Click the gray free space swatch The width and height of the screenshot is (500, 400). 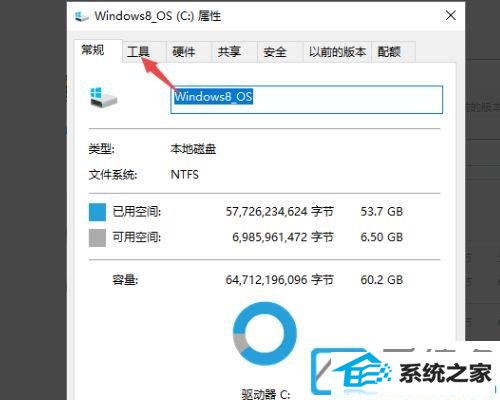97,238
